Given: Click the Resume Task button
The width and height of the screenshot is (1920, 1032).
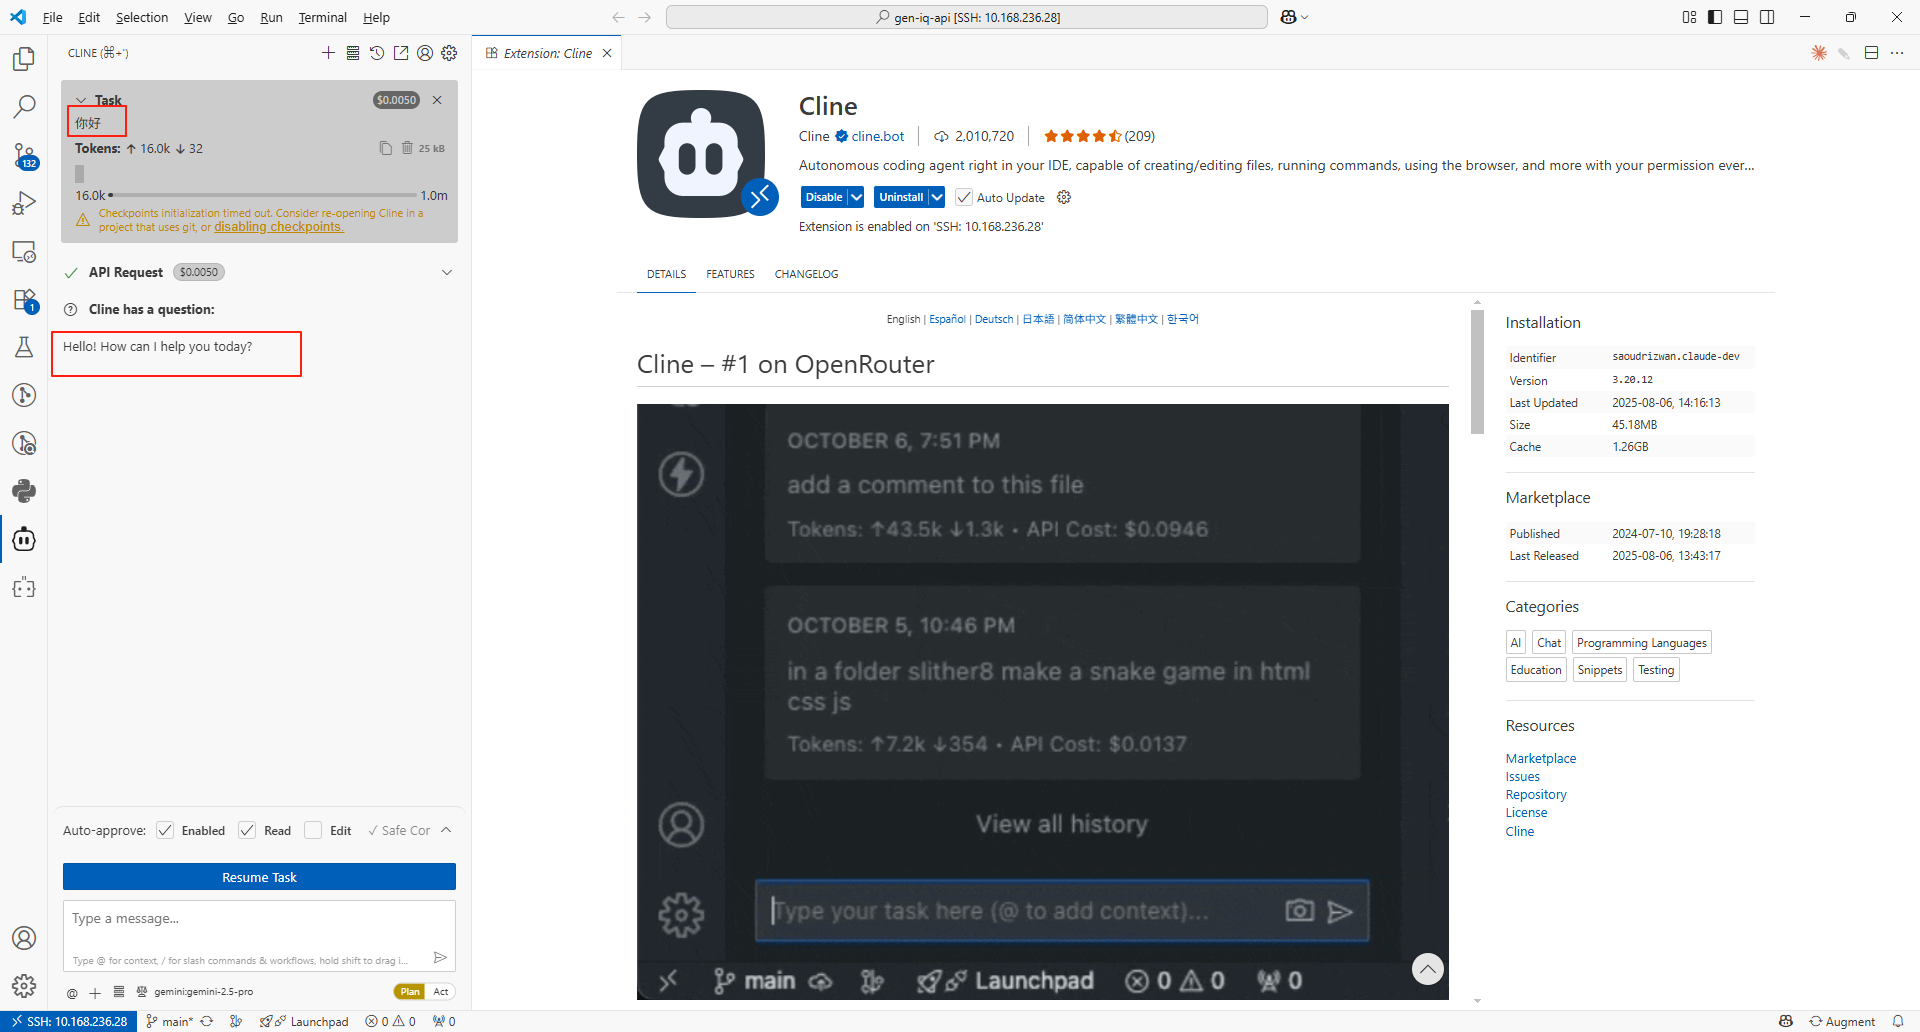Looking at the screenshot, I should 259,877.
